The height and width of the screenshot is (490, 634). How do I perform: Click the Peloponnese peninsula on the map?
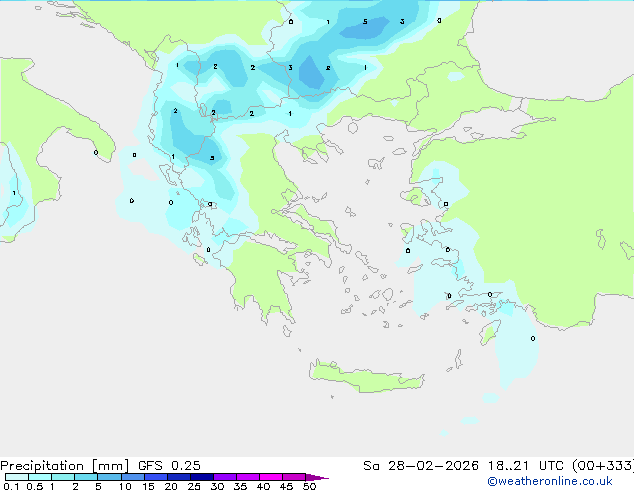click(263, 281)
